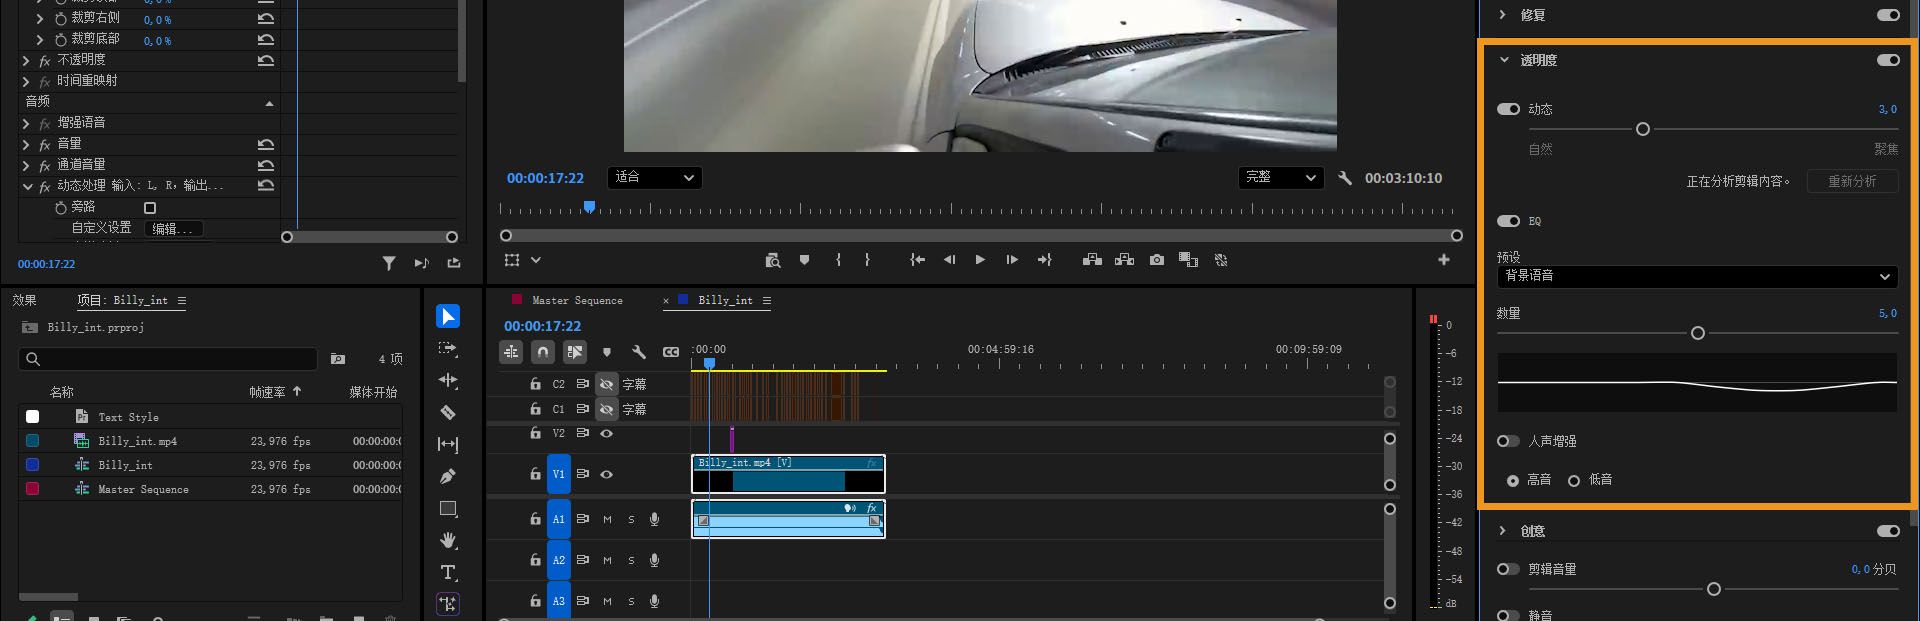
Task: Click the Lift button in program monitor
Action: pyautogui.click(x=1092, y=260)
